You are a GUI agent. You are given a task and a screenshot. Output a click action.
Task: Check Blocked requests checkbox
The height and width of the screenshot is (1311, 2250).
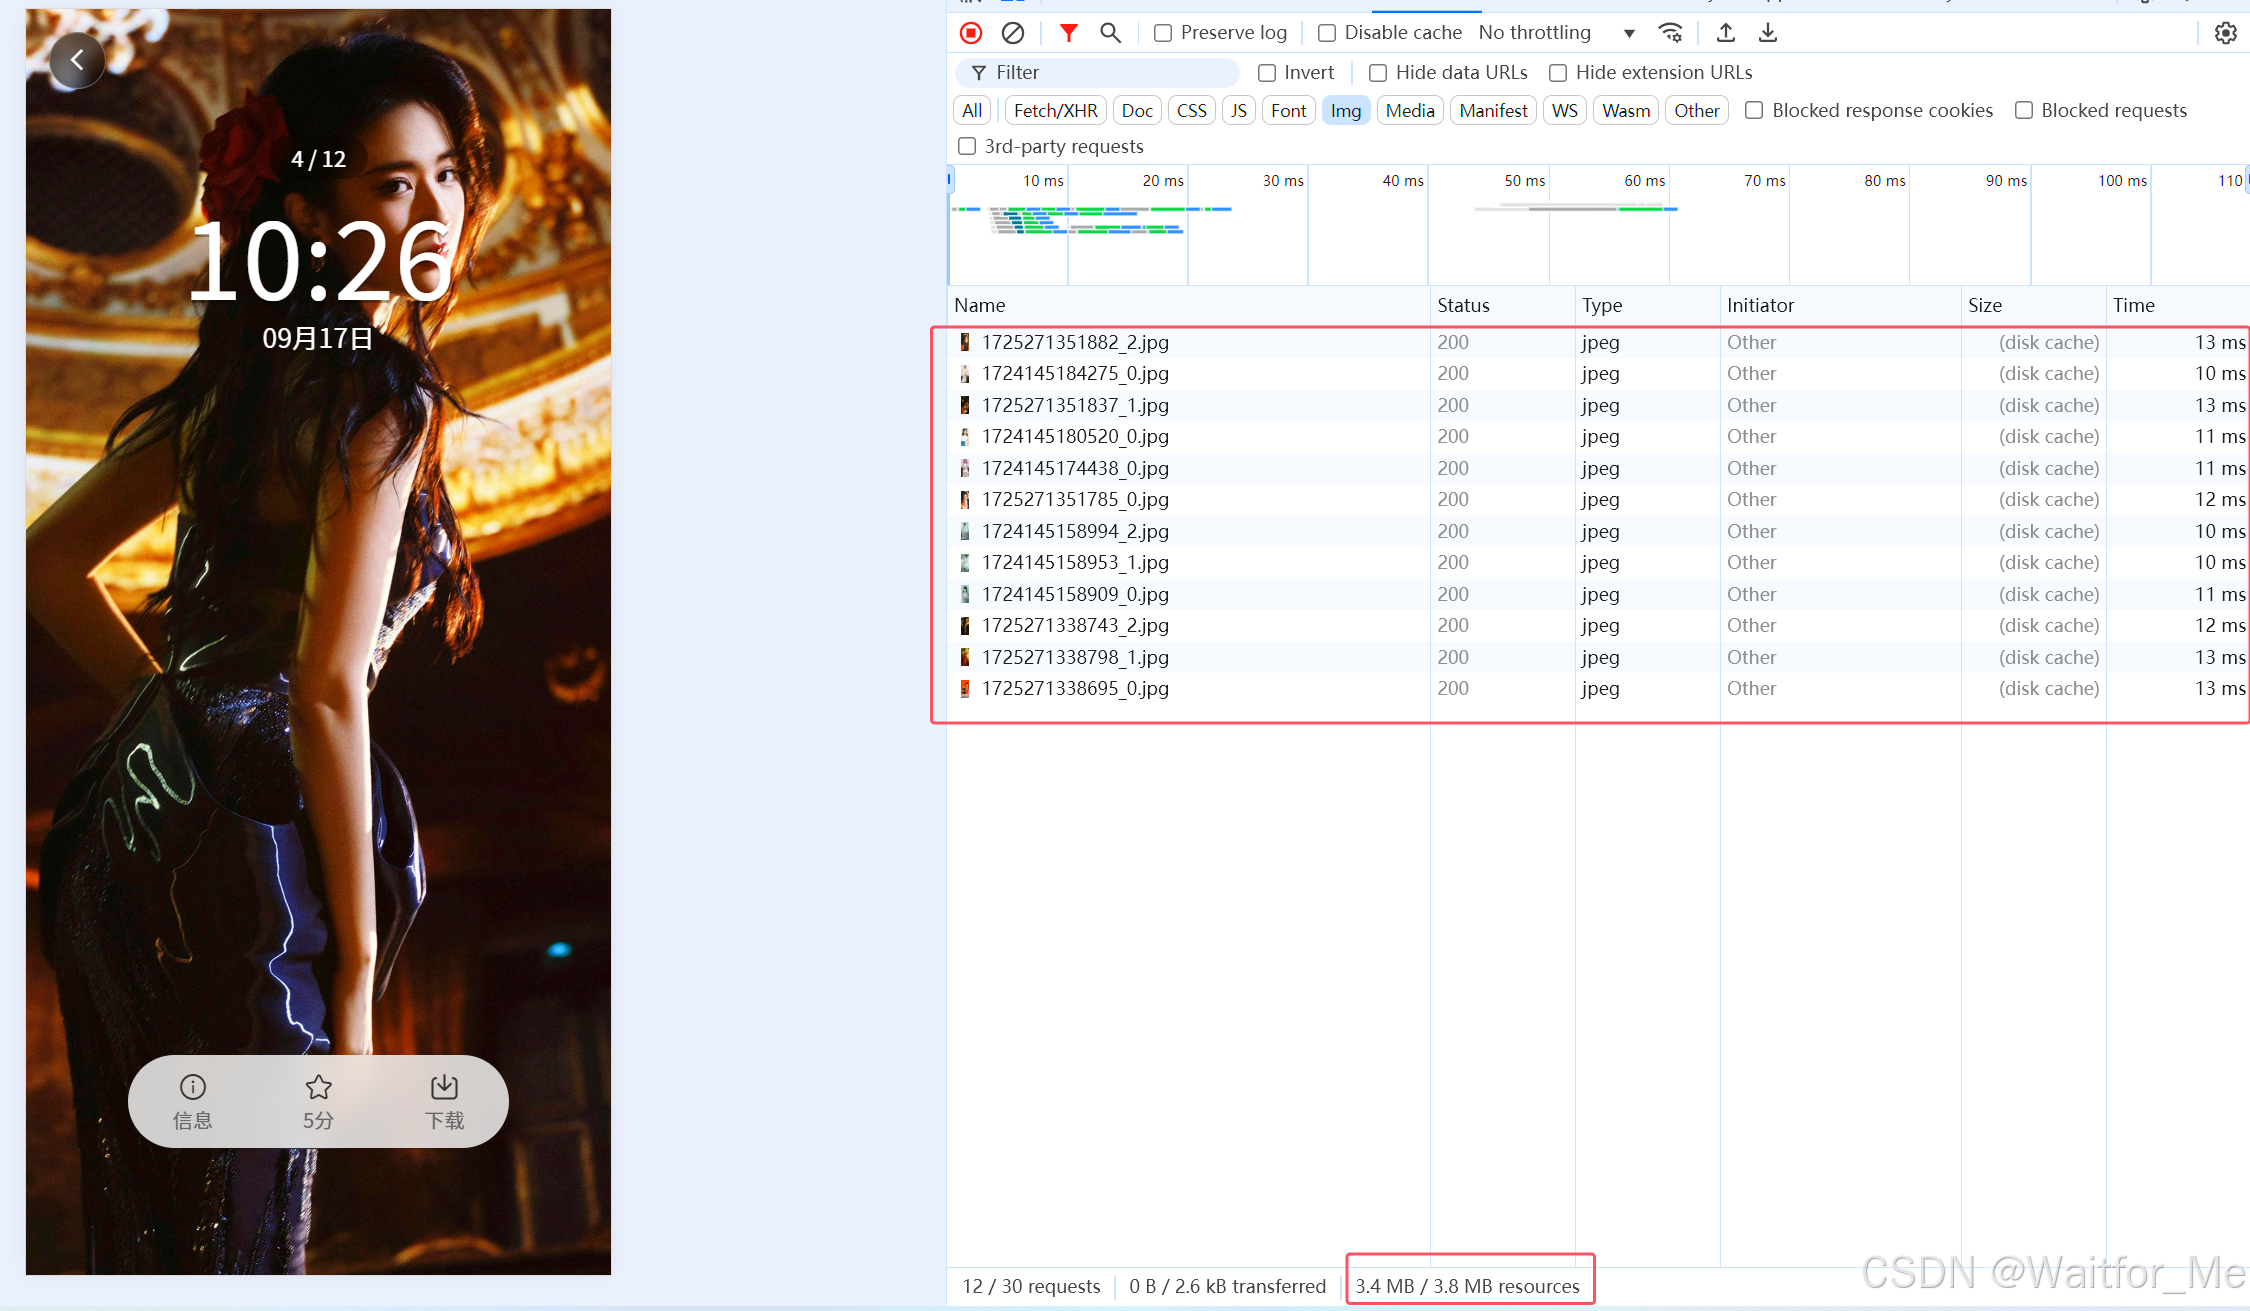(2024, 110)
